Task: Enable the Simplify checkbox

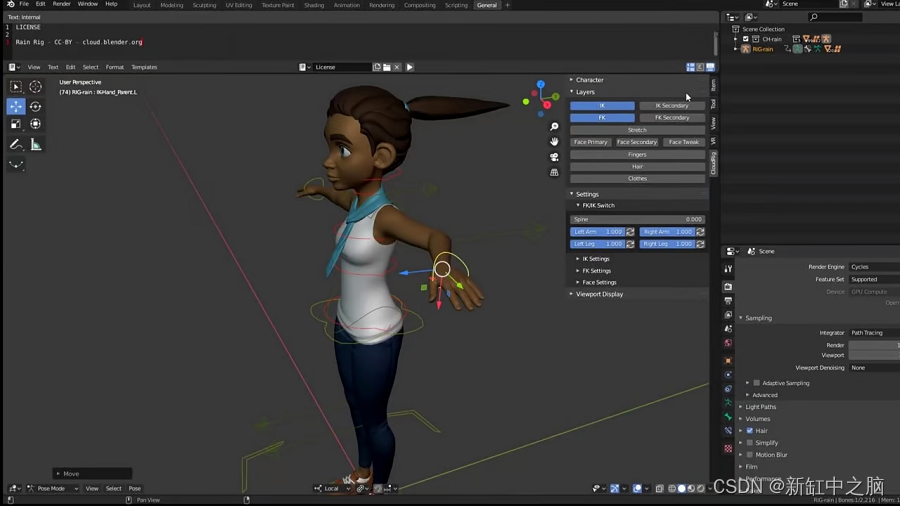Action: (x=750, y=443)
